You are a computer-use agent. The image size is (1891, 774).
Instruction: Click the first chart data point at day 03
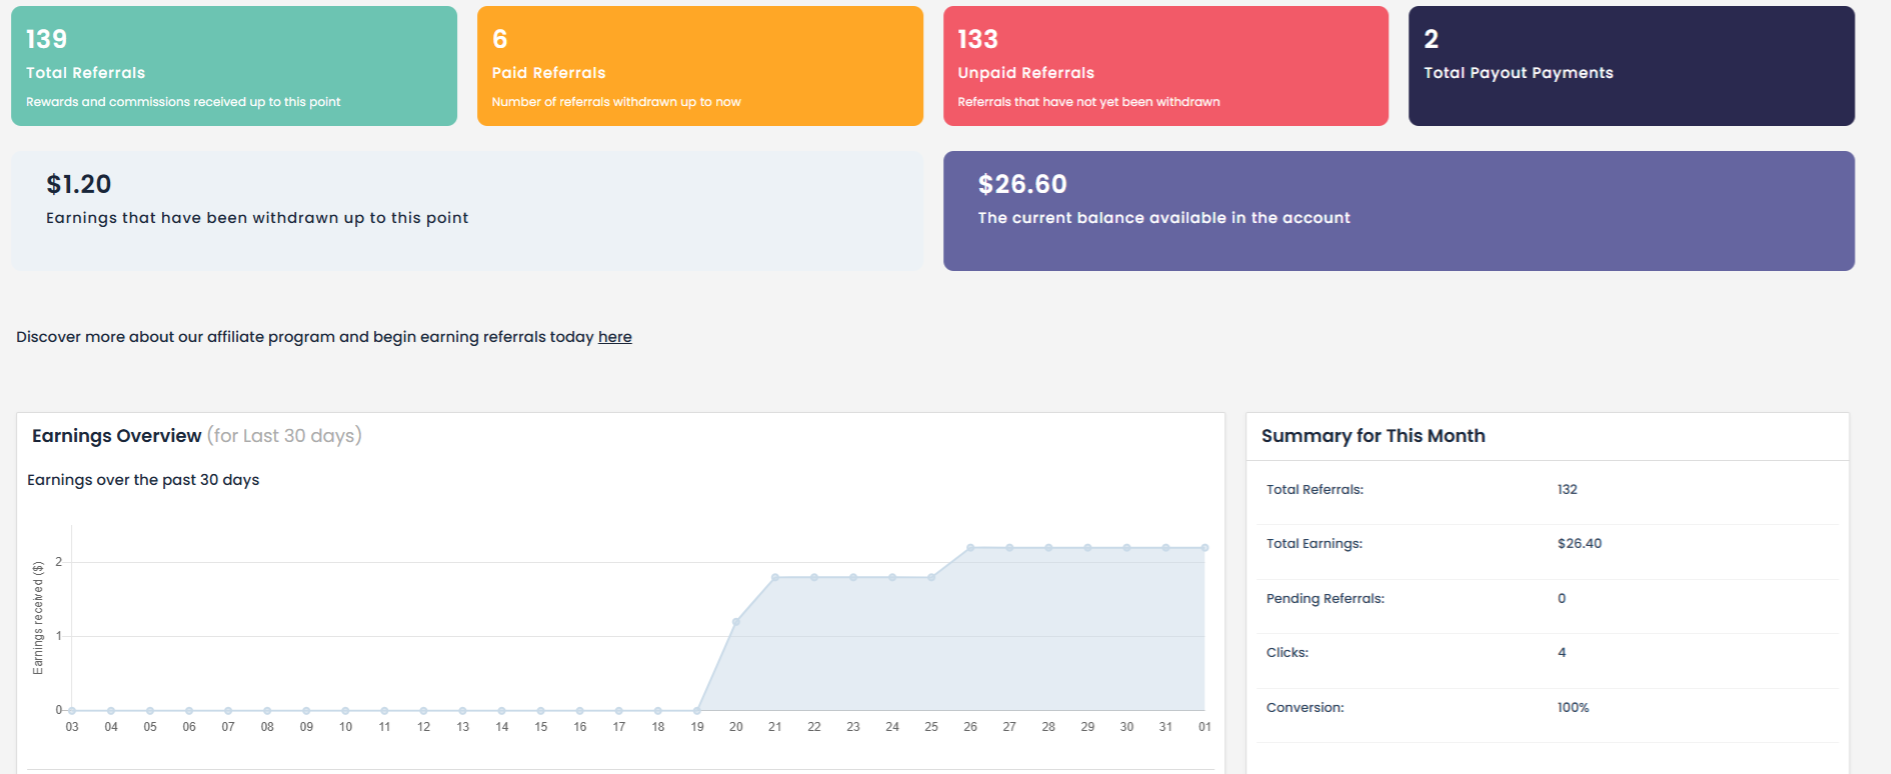point(72,710)
